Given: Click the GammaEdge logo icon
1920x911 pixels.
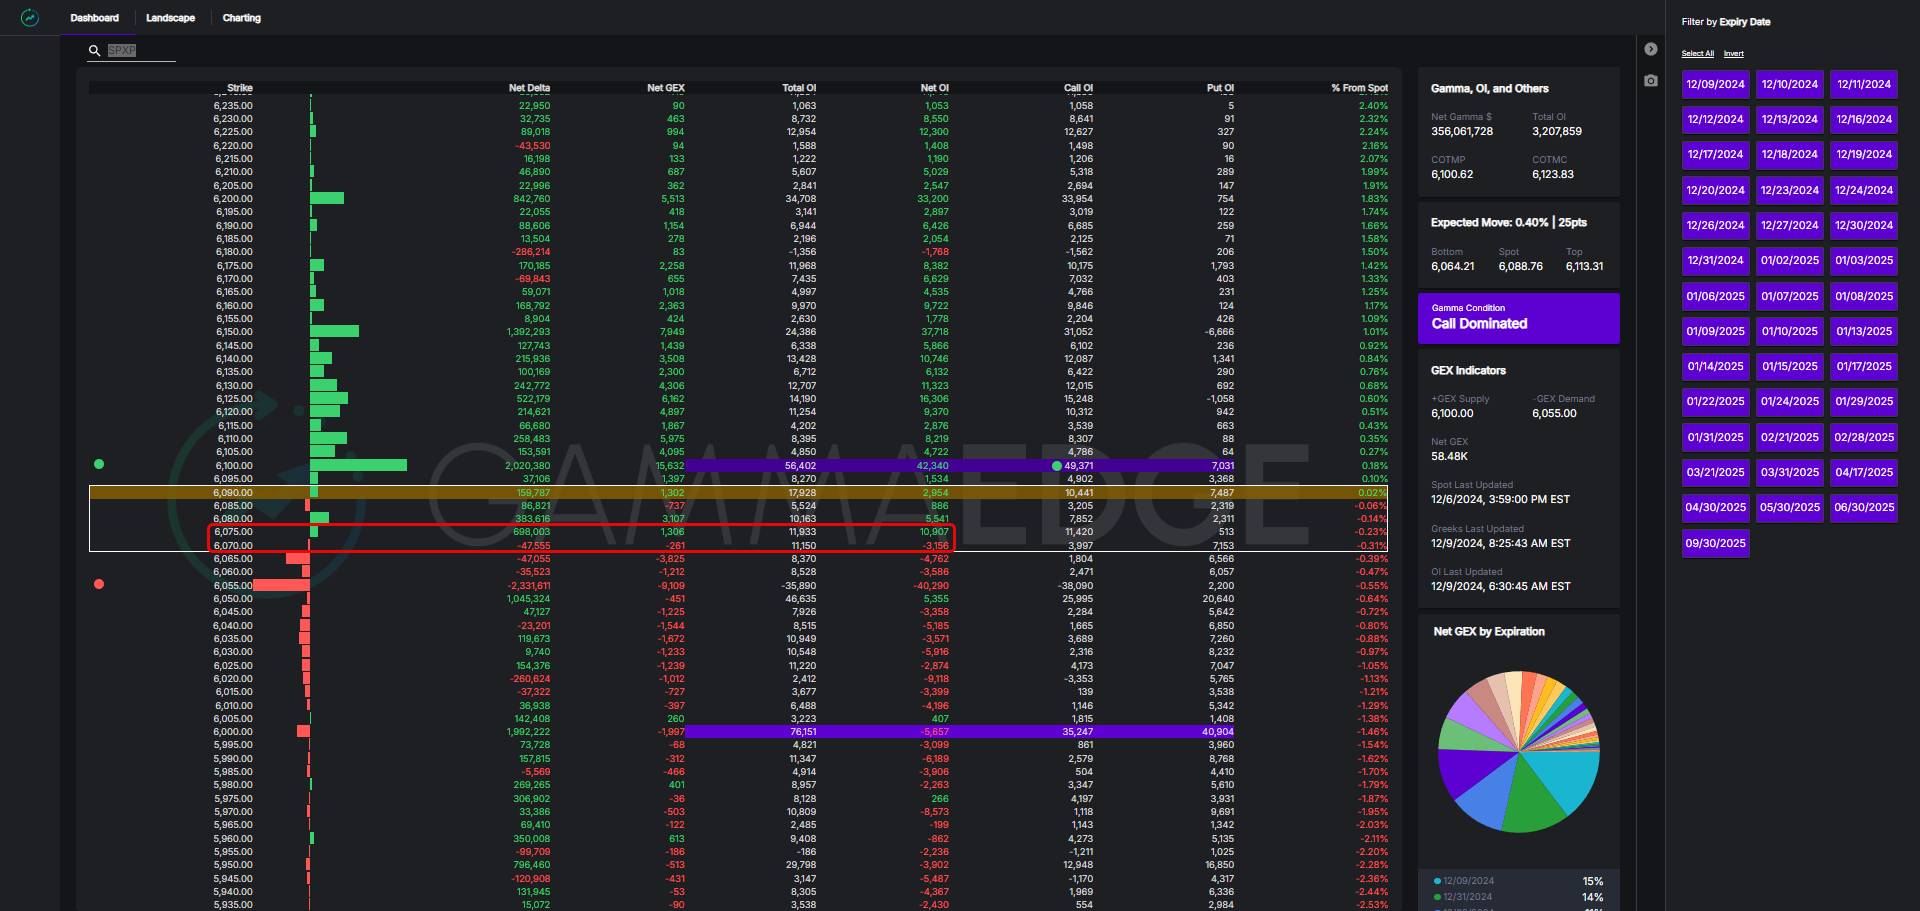Looking at the screenshot, I should tap(30, 18).
